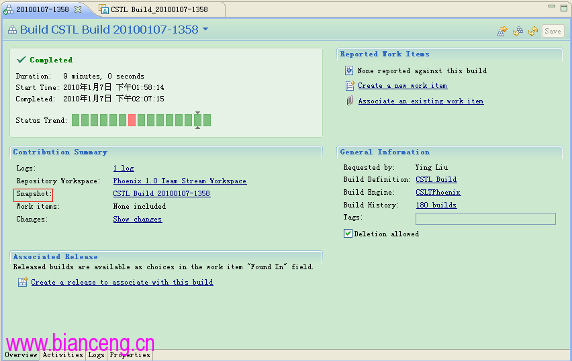The width and height of the screenshot is (572, 361).
Task: Click the '9 minutes, 0 seconds' duration value
Action: (104, 76)
